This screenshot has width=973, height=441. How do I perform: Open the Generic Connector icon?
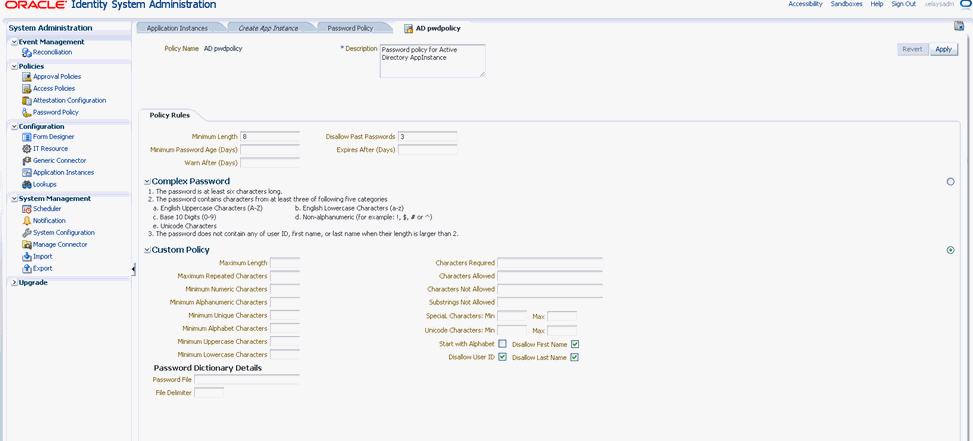tap(27, 161)
